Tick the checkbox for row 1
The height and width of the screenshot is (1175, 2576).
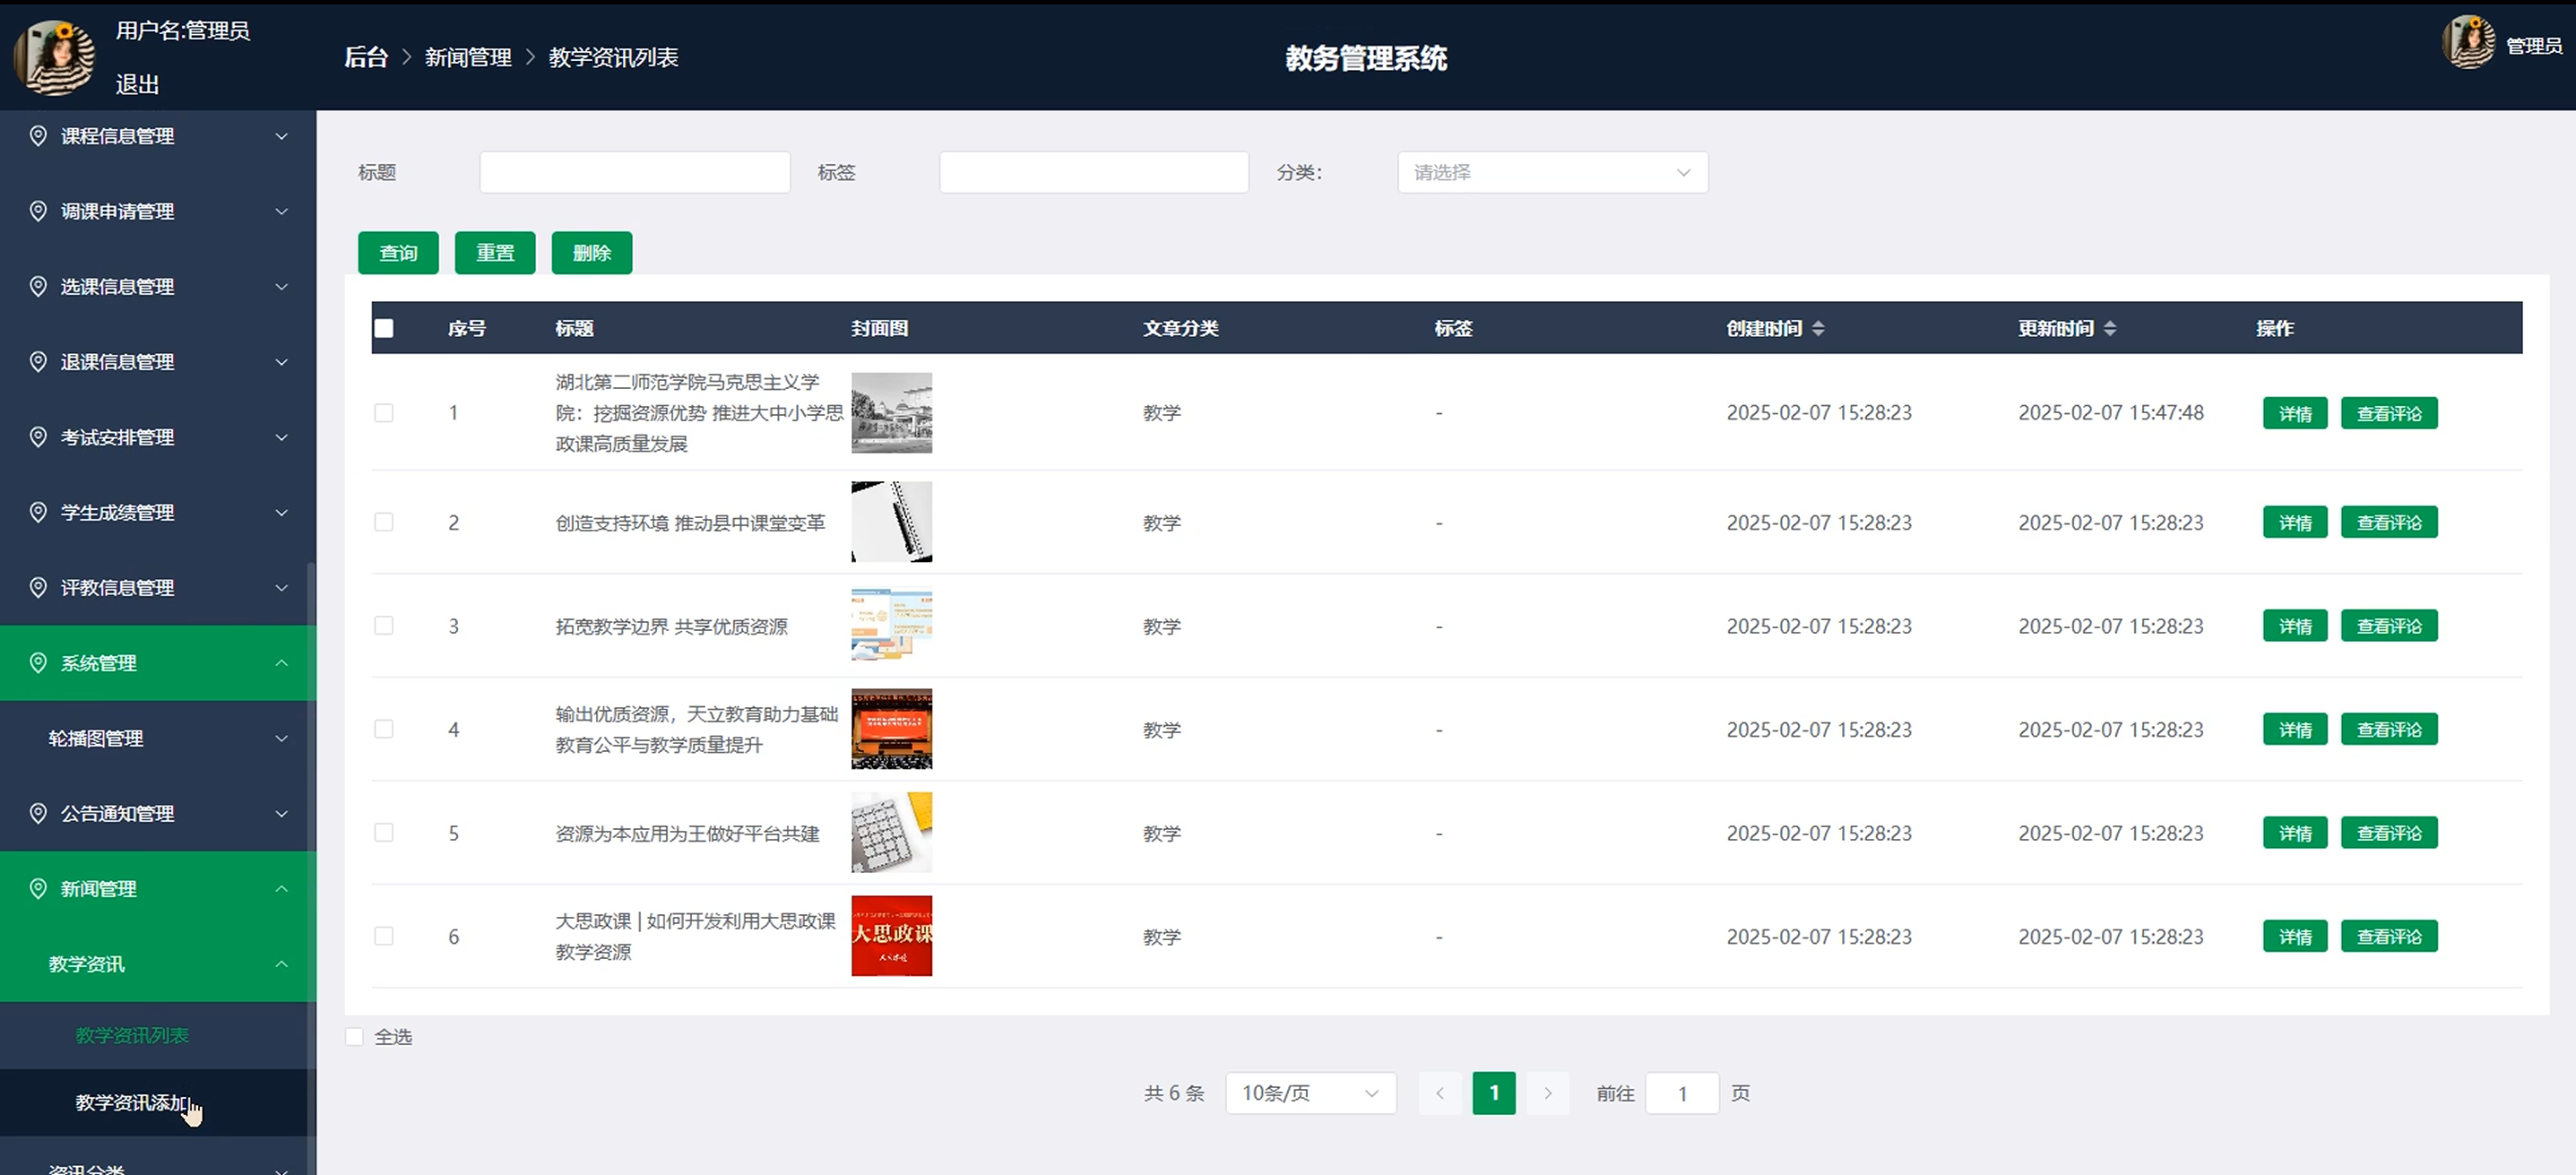(x=384, y=413)
